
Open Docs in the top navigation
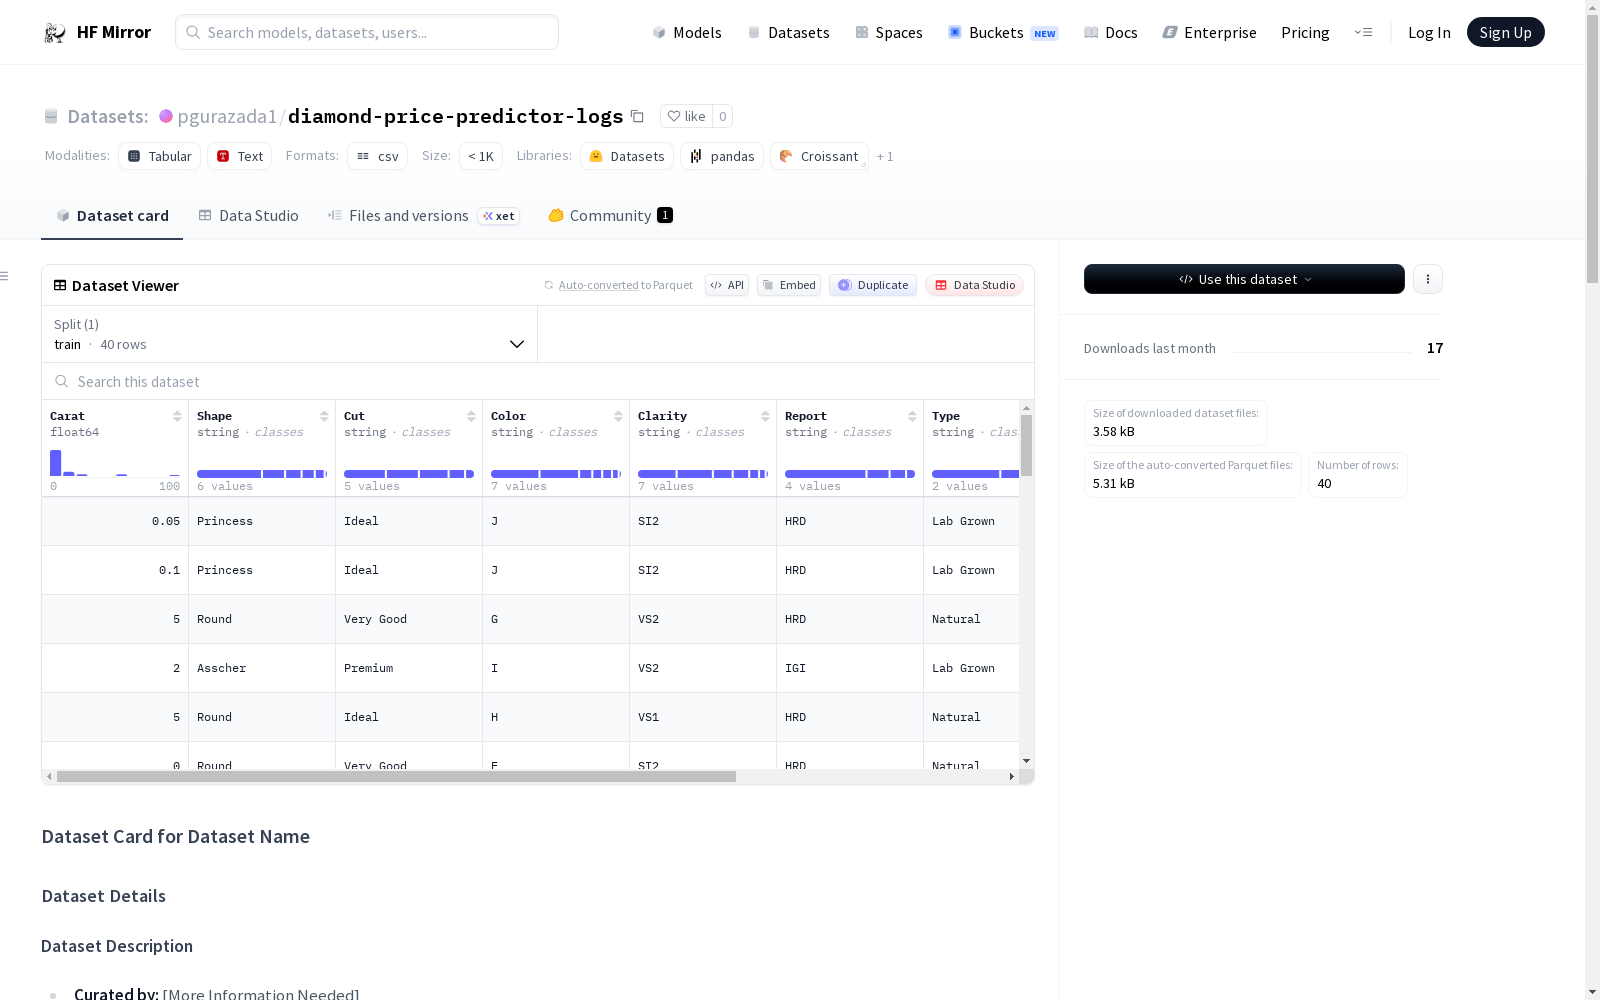pos(1111,33)
